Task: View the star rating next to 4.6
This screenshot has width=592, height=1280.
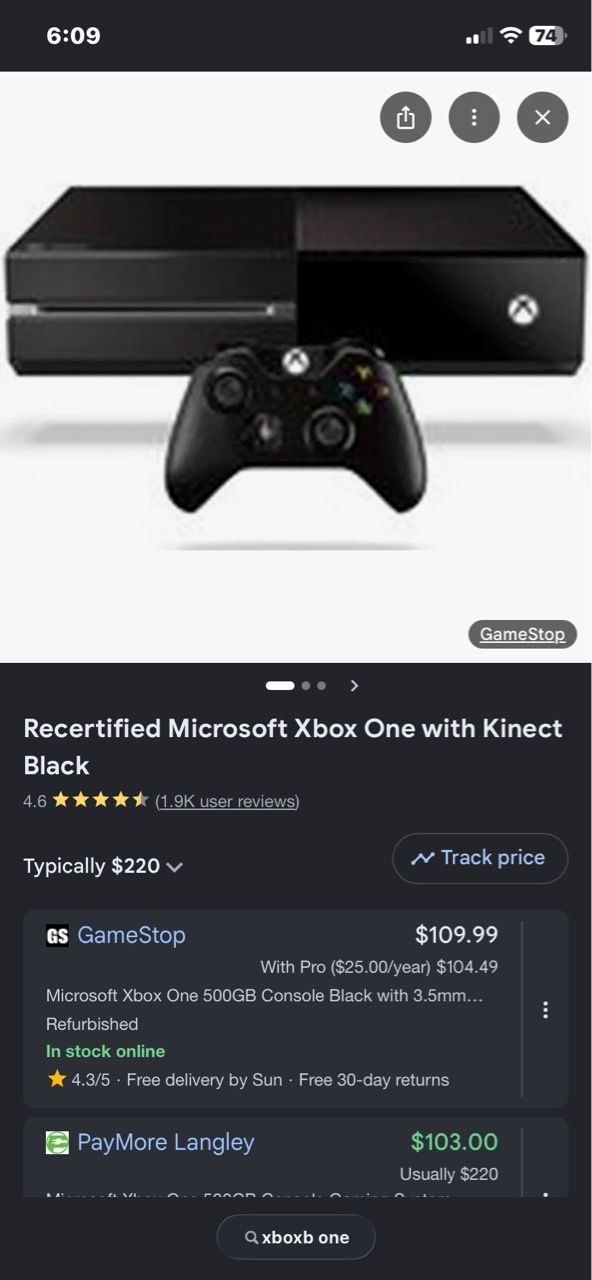Action: (101, 801)
